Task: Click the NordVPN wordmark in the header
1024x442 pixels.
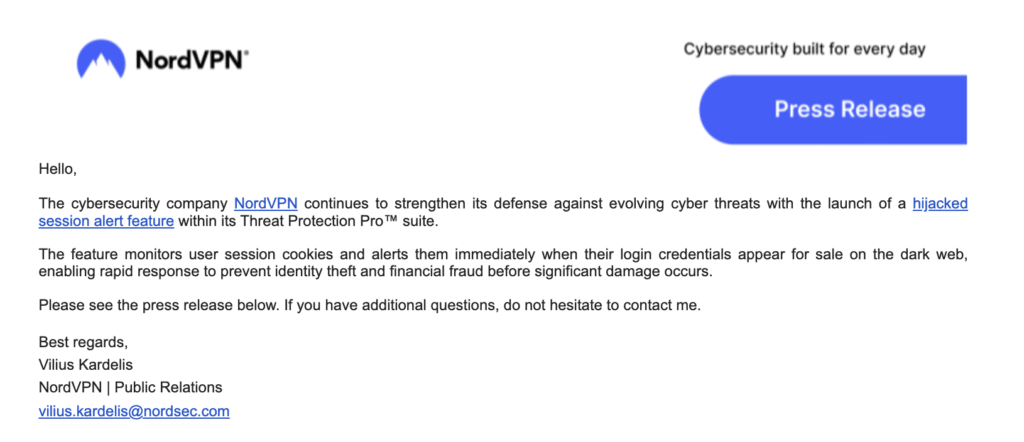Action: 191,61
